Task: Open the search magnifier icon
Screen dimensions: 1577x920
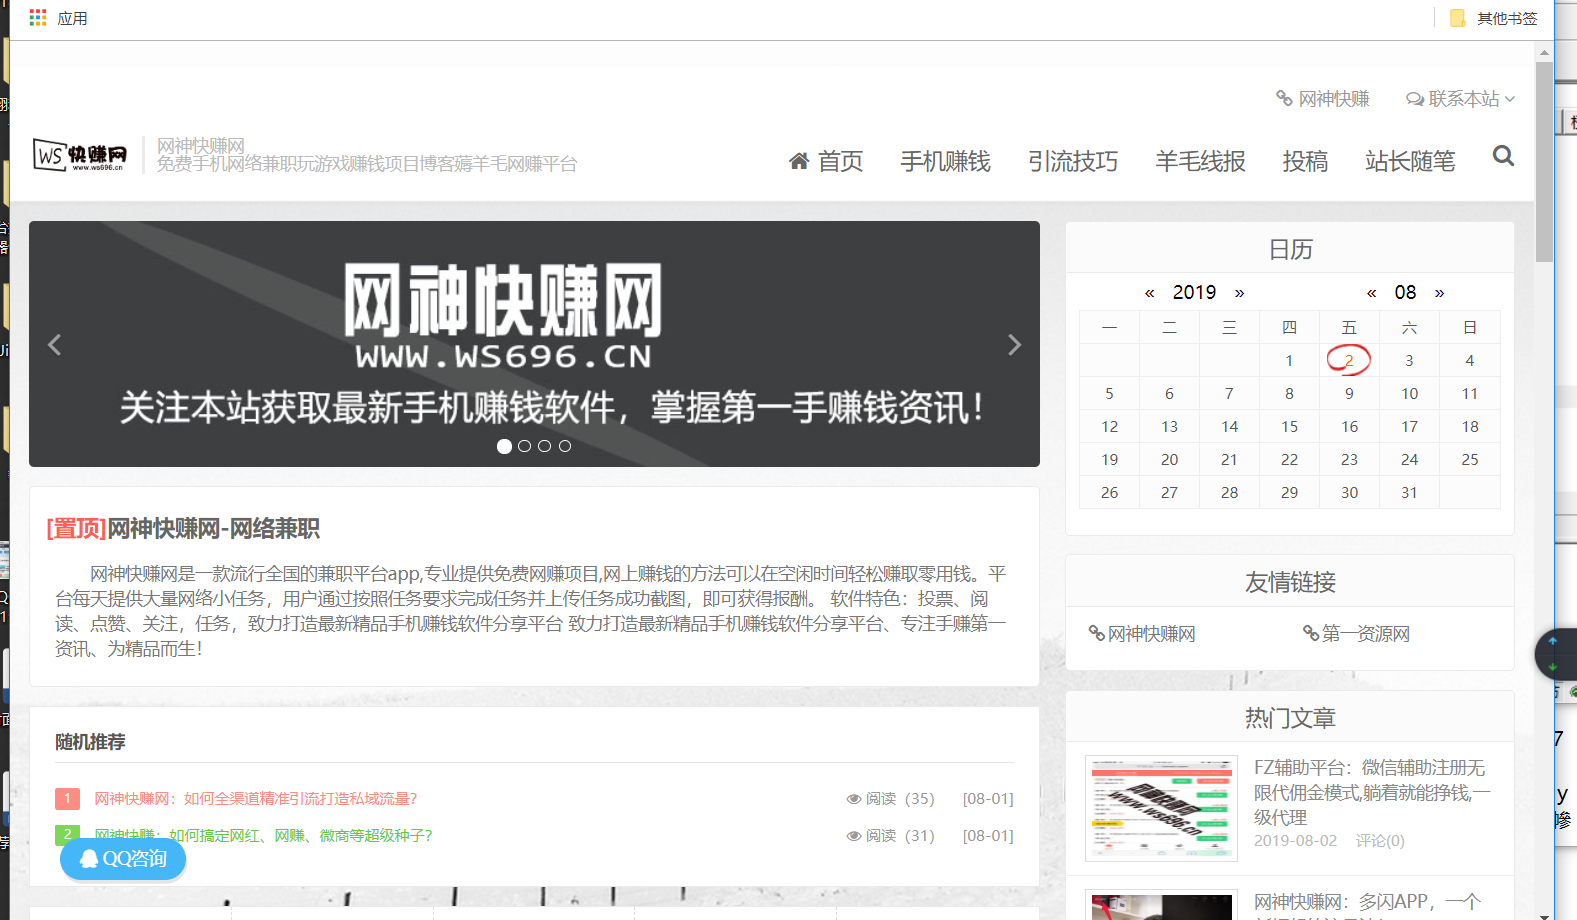Action: pos(1503,156)
